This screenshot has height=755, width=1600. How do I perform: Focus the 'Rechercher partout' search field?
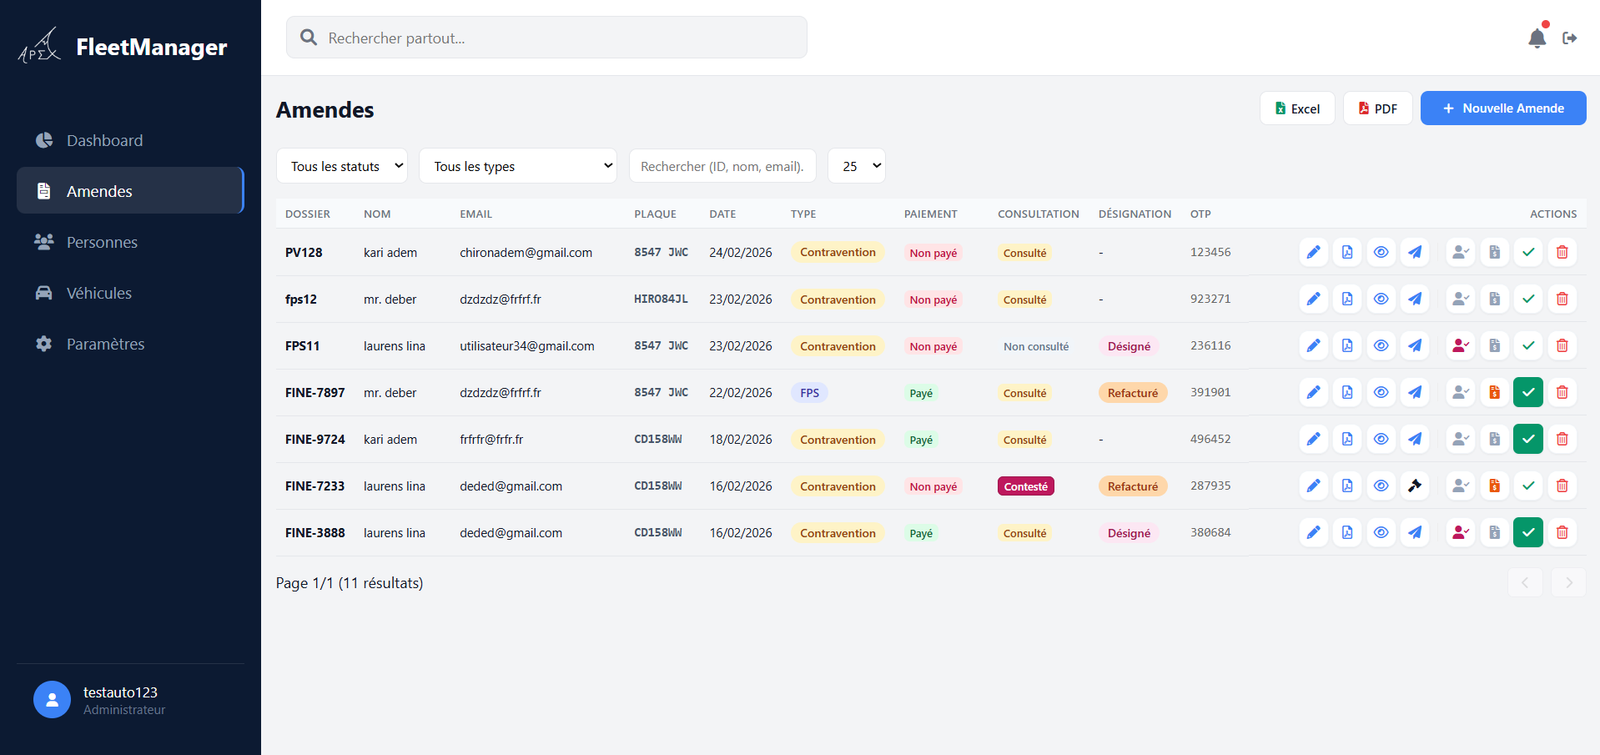pos(547,37)
